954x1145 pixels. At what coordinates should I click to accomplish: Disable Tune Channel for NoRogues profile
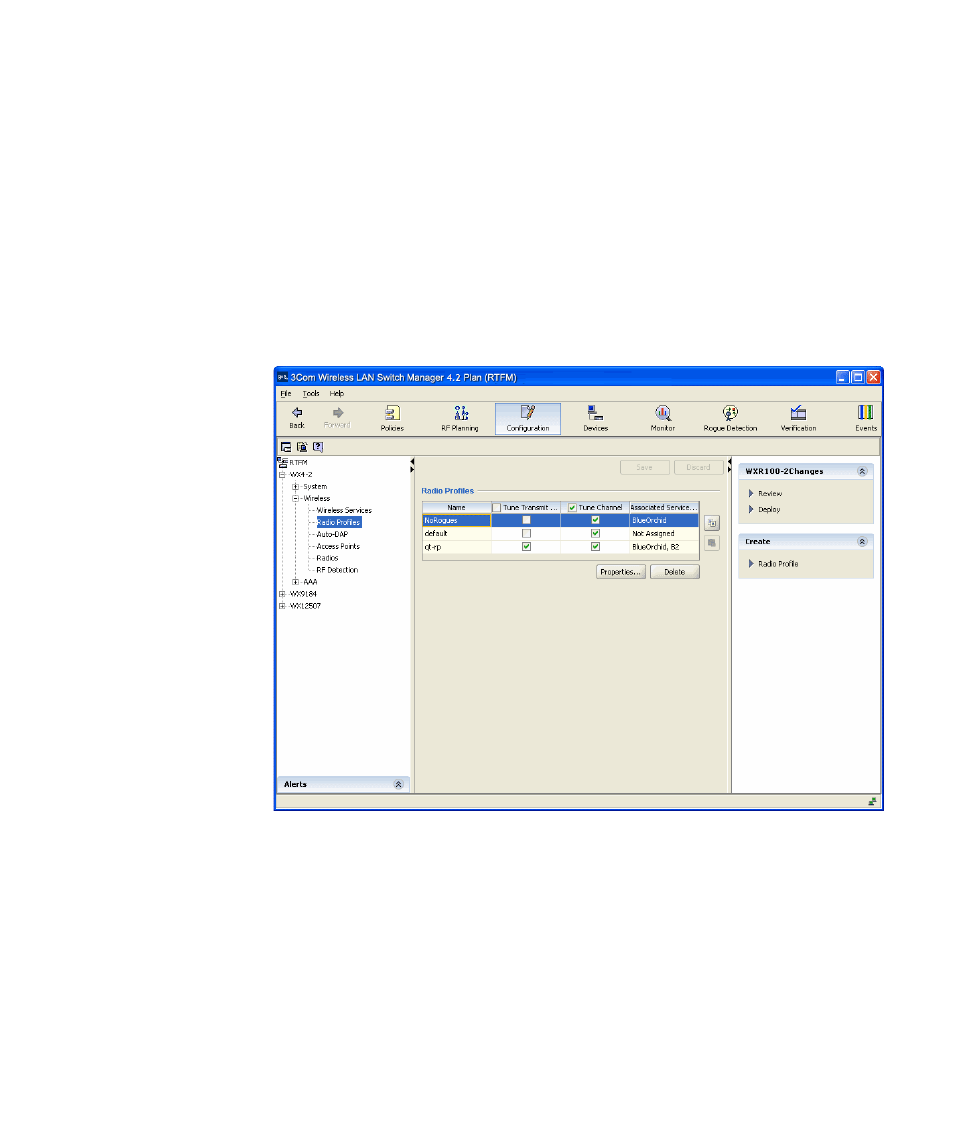tap(595, 520)
